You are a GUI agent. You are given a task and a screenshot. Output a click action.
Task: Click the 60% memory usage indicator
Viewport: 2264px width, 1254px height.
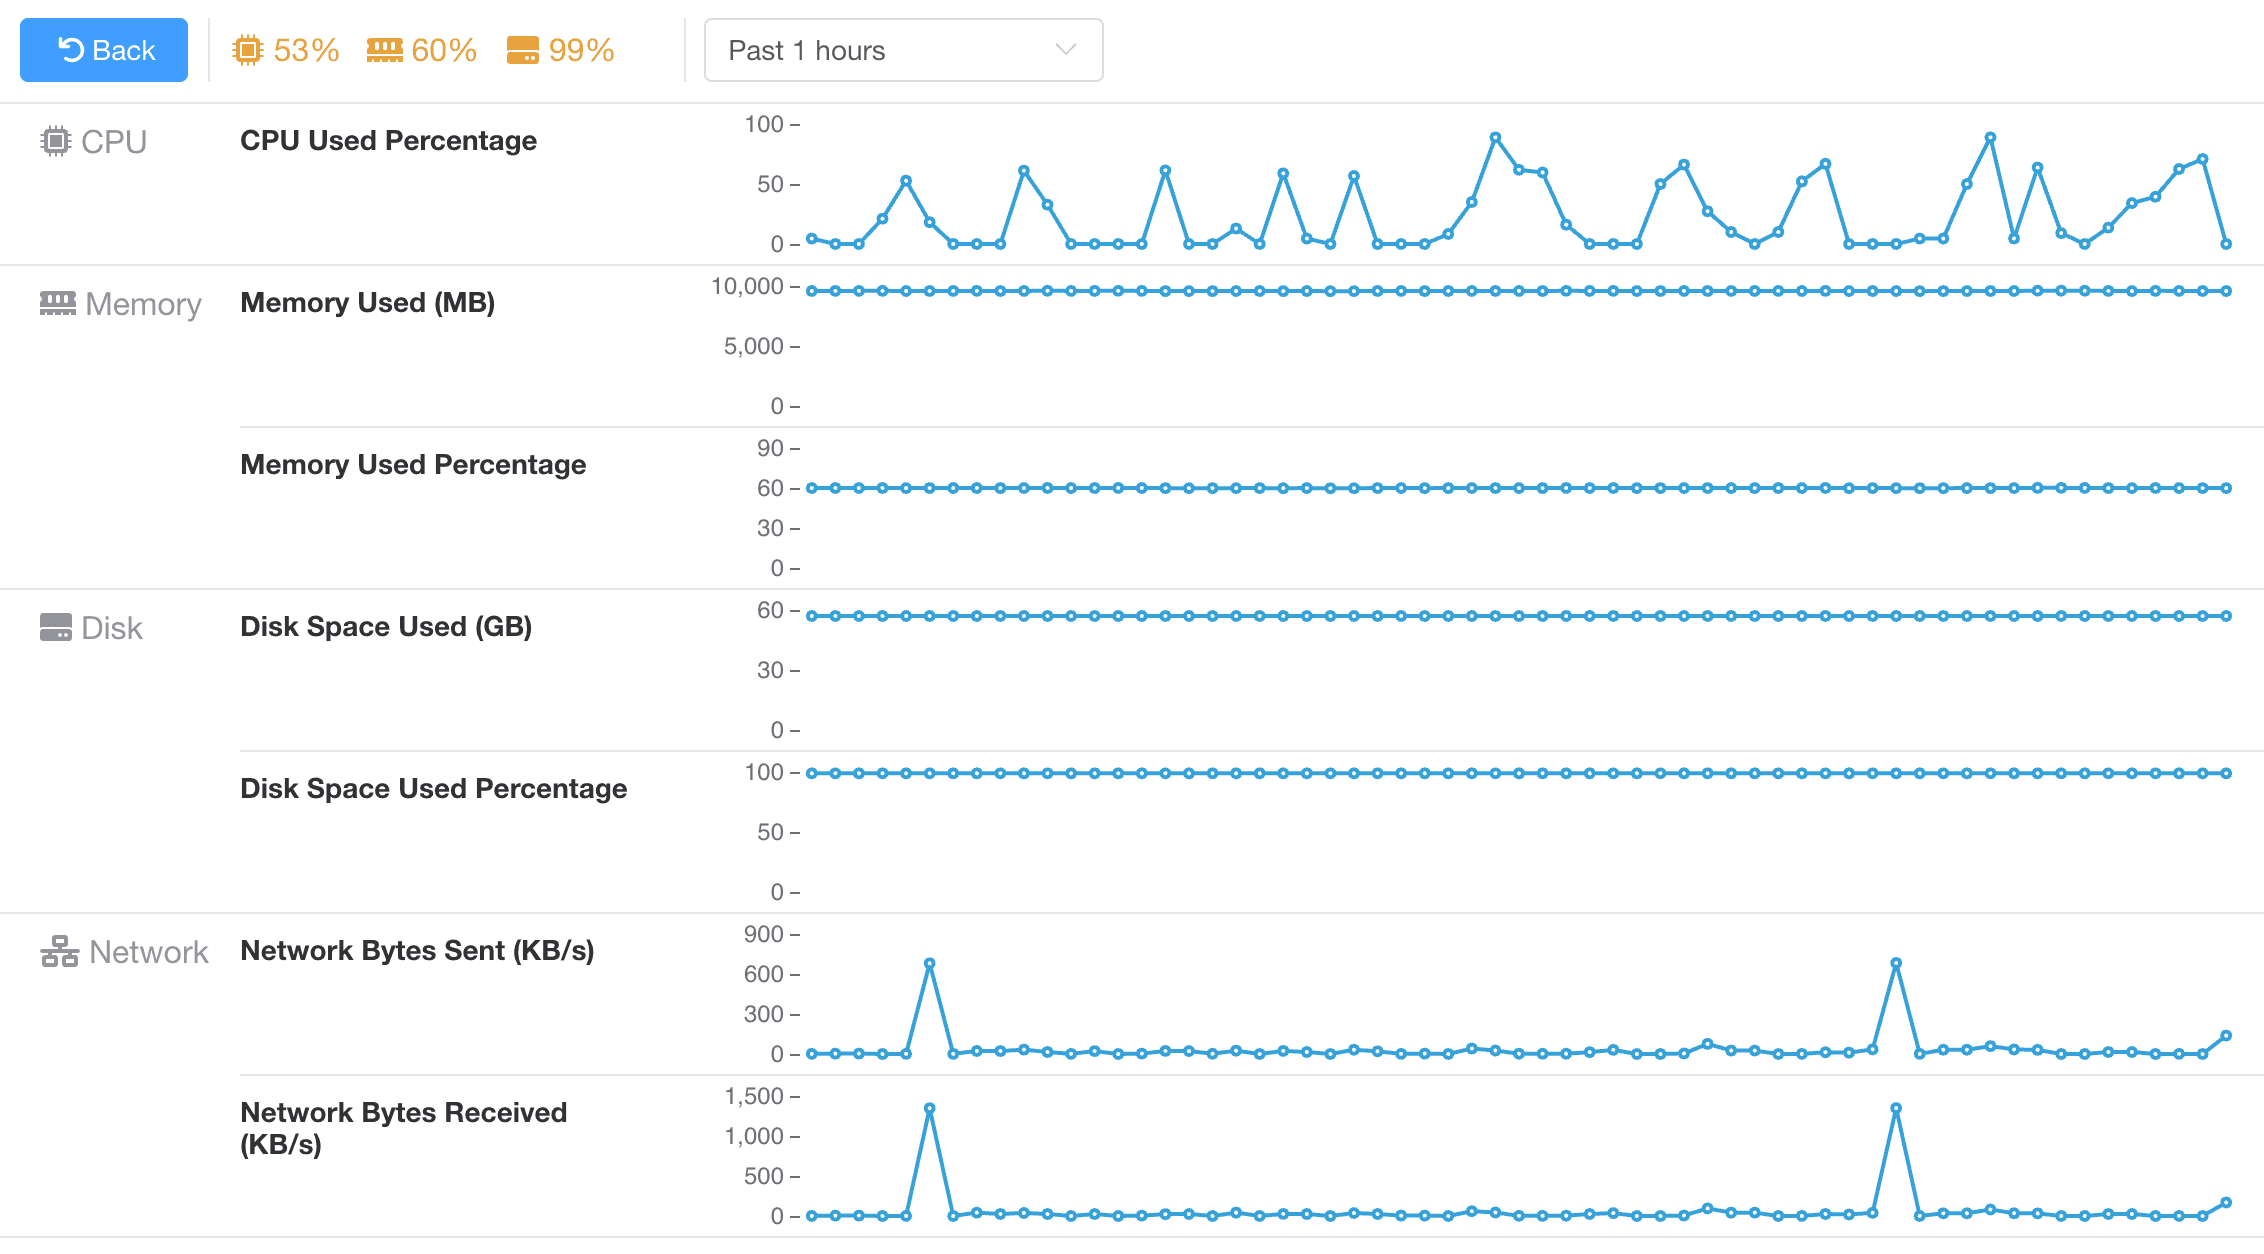tap(444, 50)
